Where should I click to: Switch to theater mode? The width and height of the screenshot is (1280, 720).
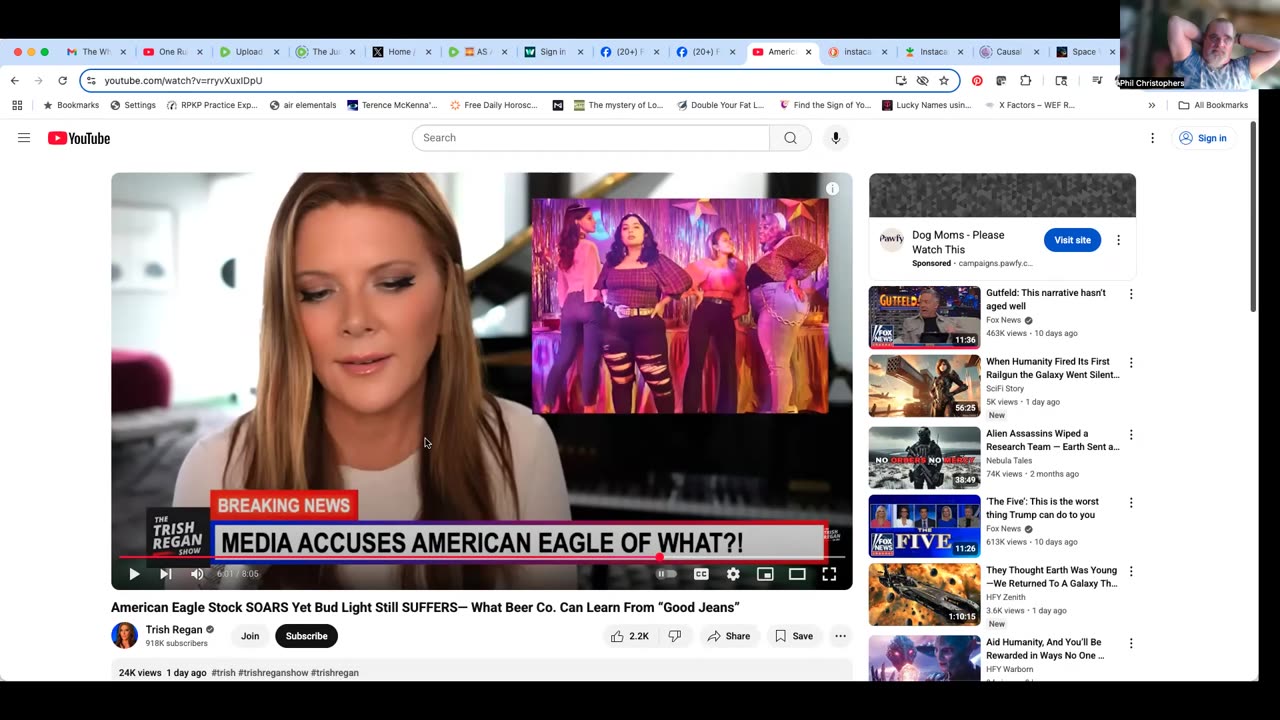click(797, 574)
